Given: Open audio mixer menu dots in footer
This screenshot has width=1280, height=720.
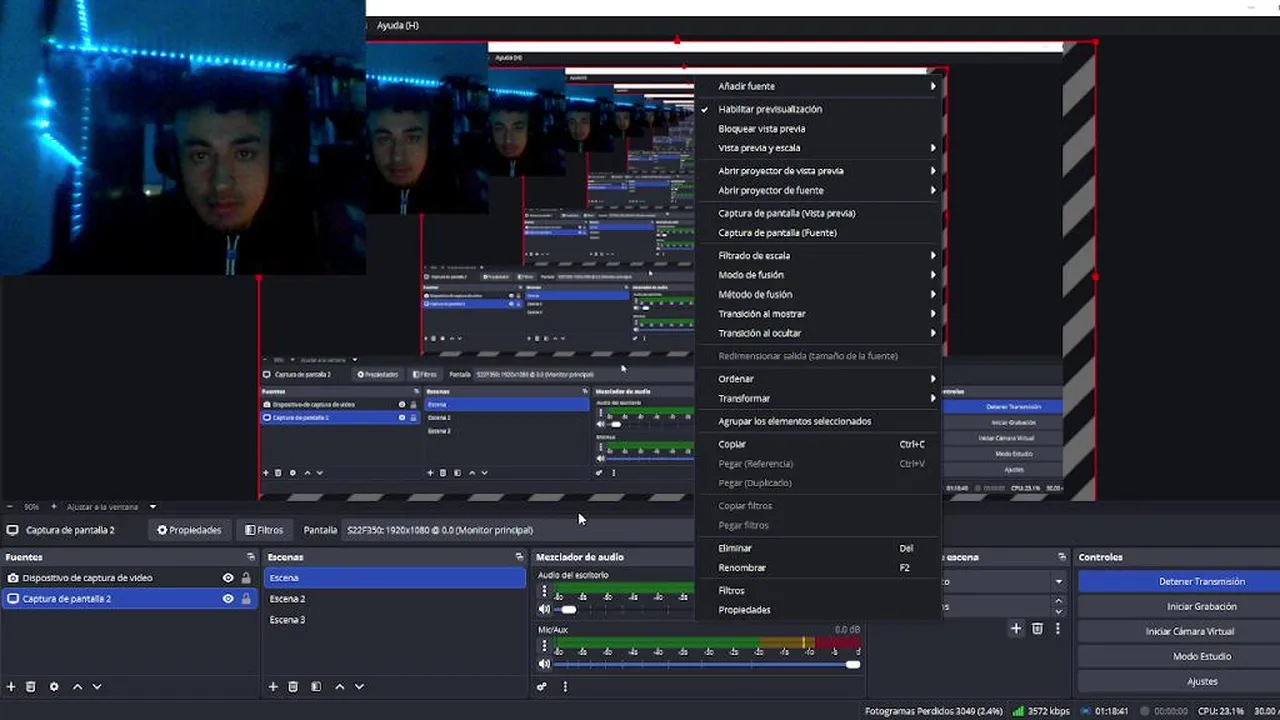Looking at the screenshot, I should [x=565, y=687].
